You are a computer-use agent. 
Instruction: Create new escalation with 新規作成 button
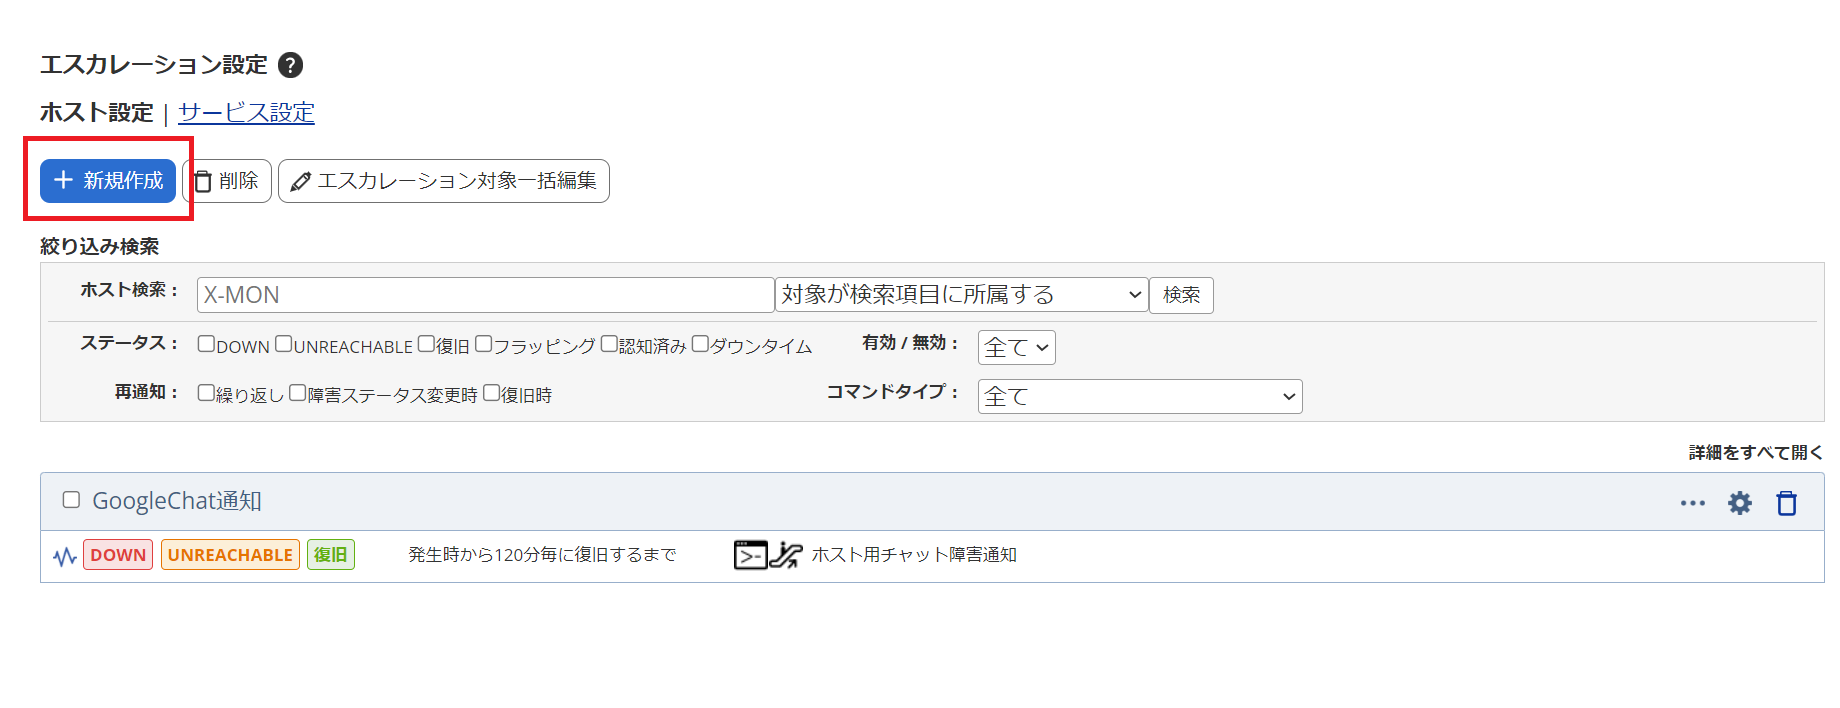(108, 181)
